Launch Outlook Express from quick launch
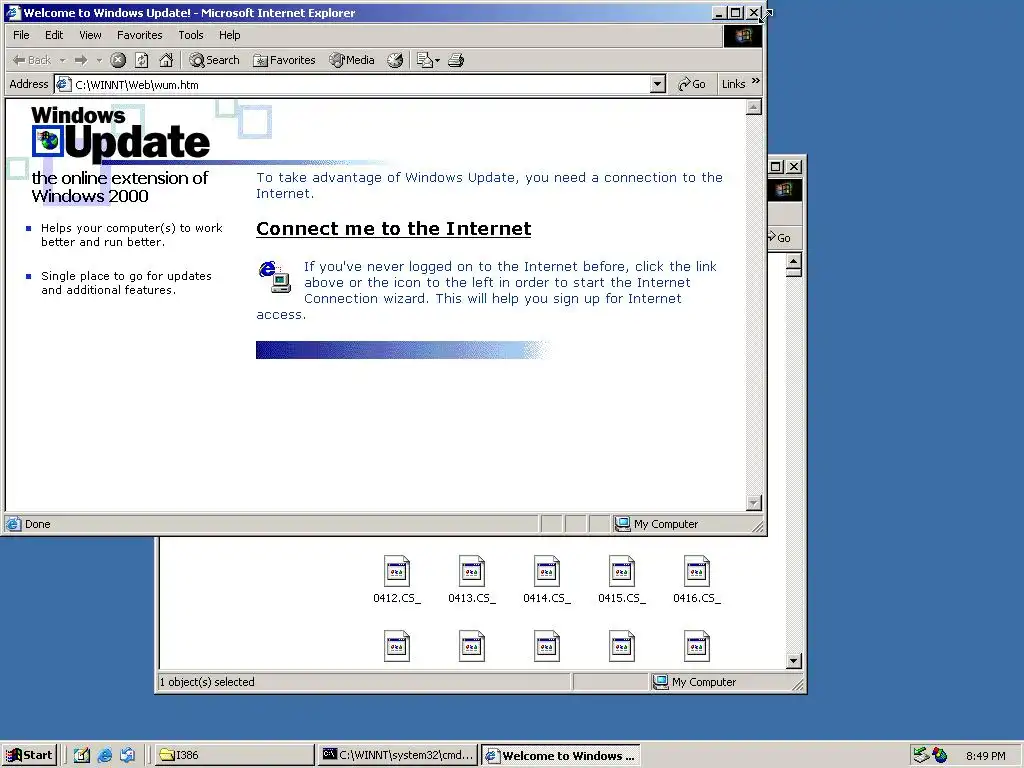 127,755
